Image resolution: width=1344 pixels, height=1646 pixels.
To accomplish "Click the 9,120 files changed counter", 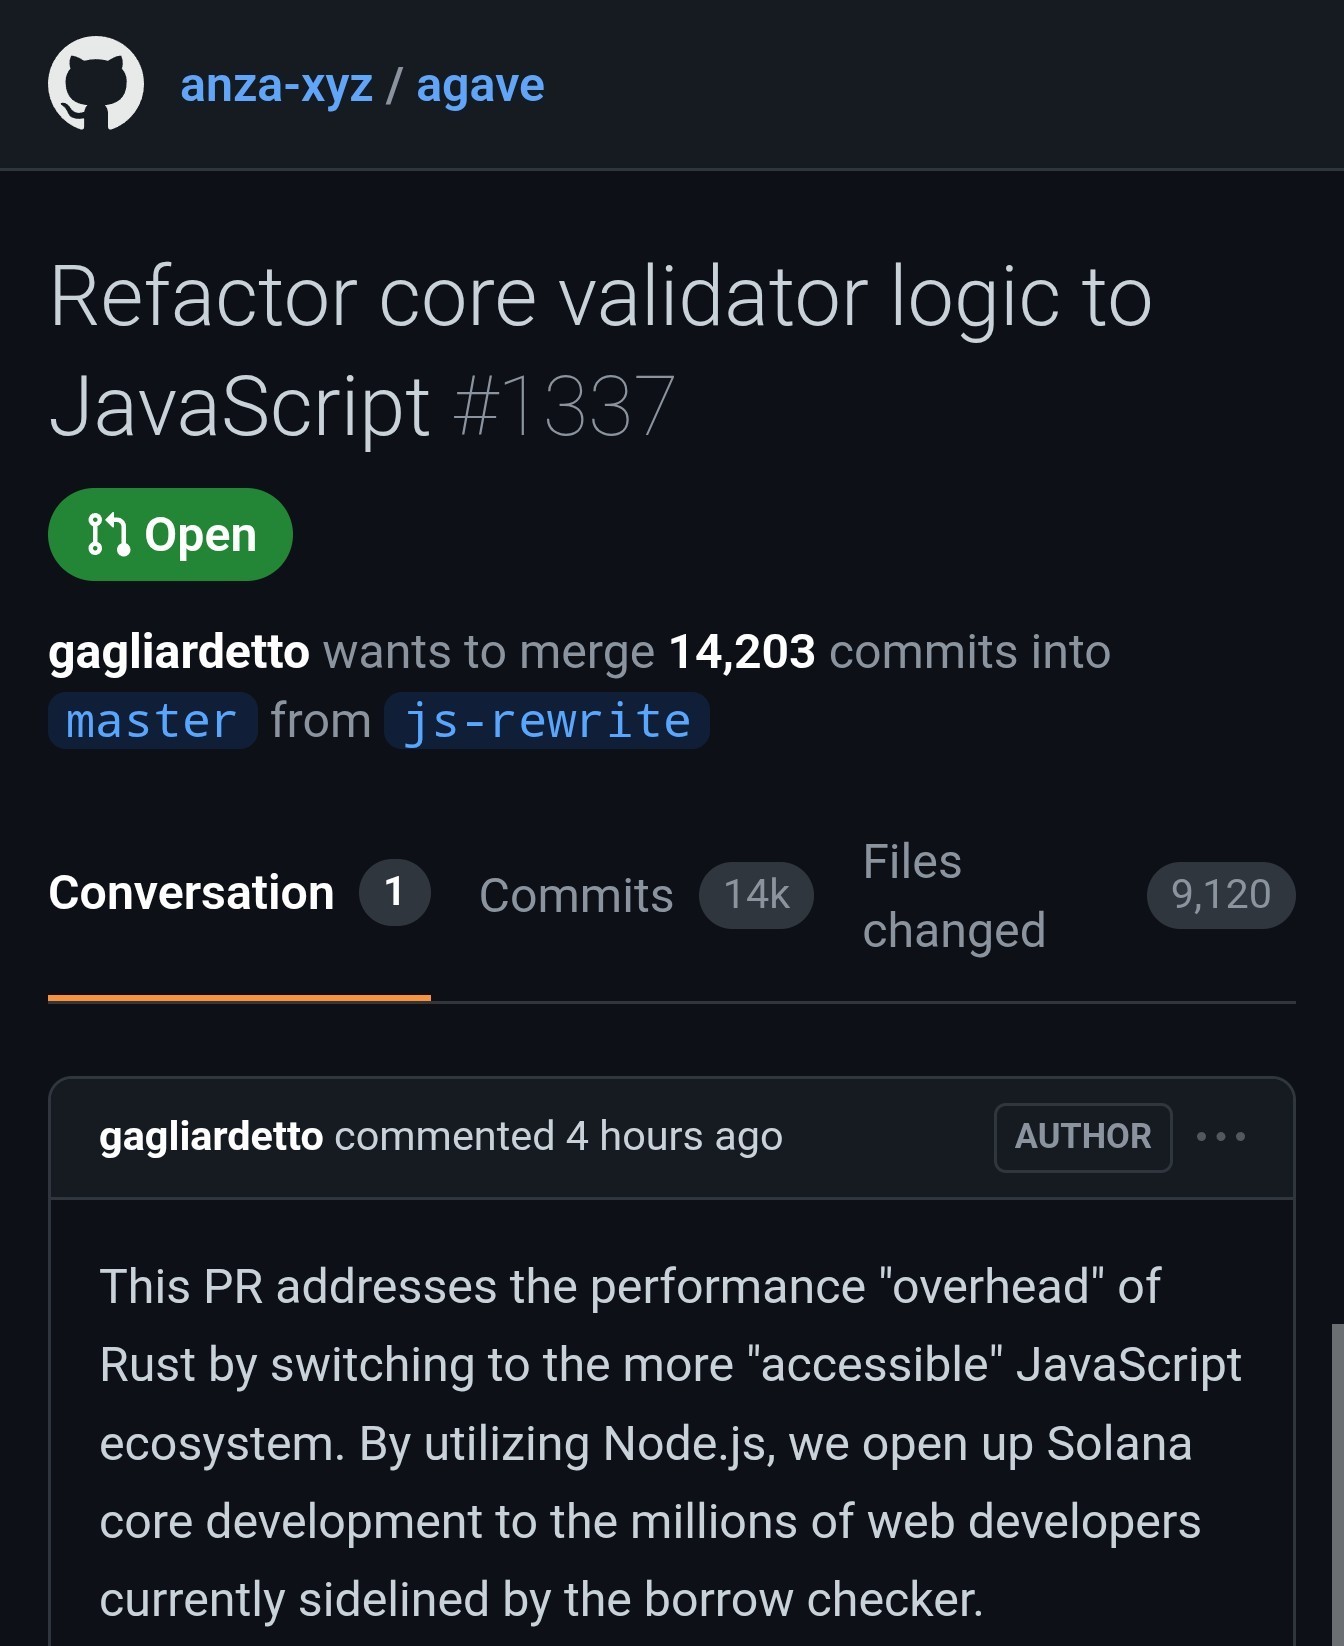I will [1220, 895].
